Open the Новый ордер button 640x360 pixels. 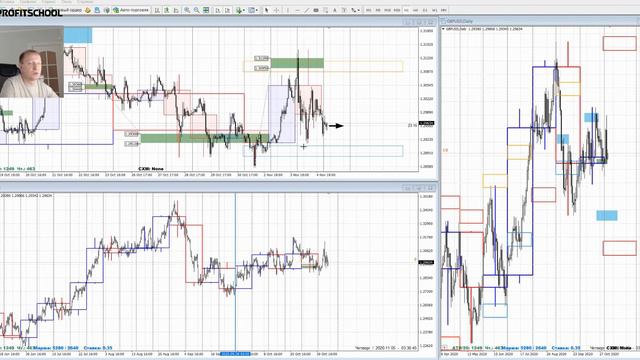72,10
